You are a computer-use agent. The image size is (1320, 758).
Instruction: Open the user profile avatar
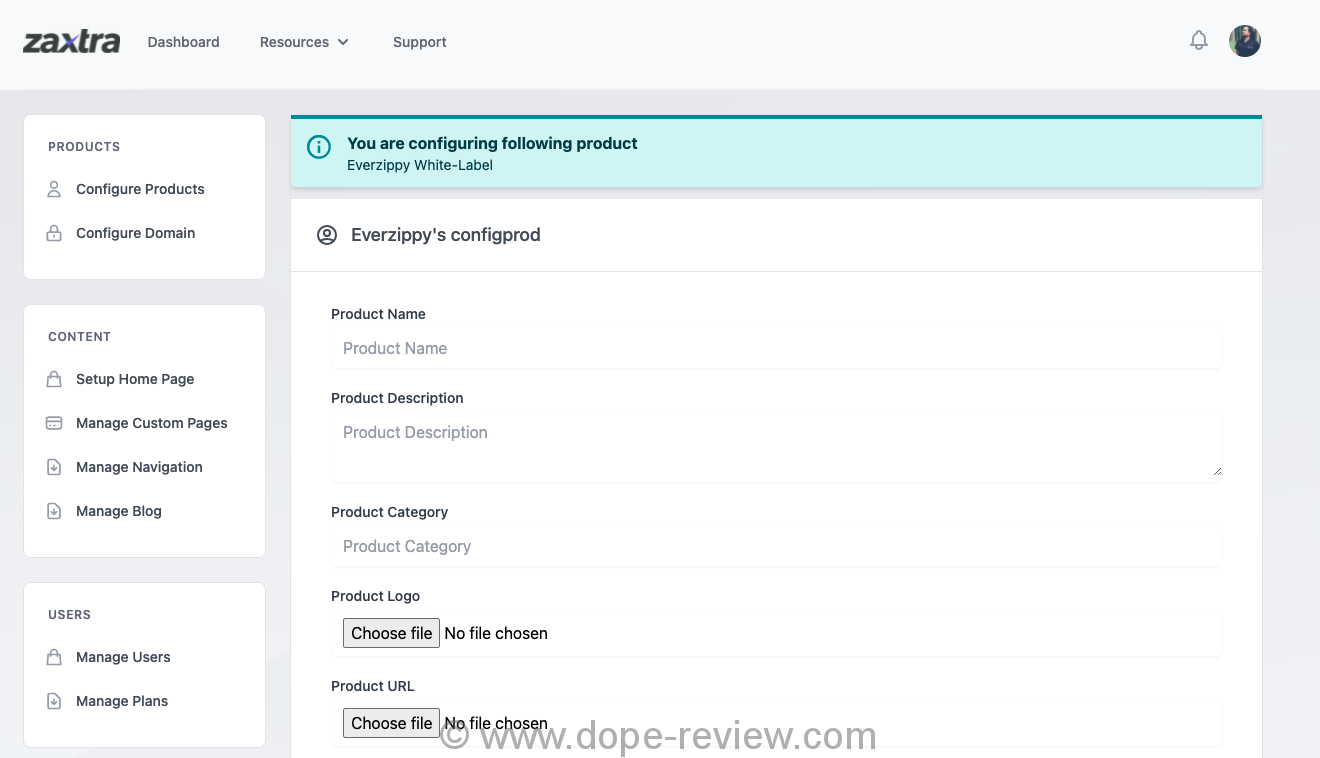pyautogui.click(x=1244, y=41)
